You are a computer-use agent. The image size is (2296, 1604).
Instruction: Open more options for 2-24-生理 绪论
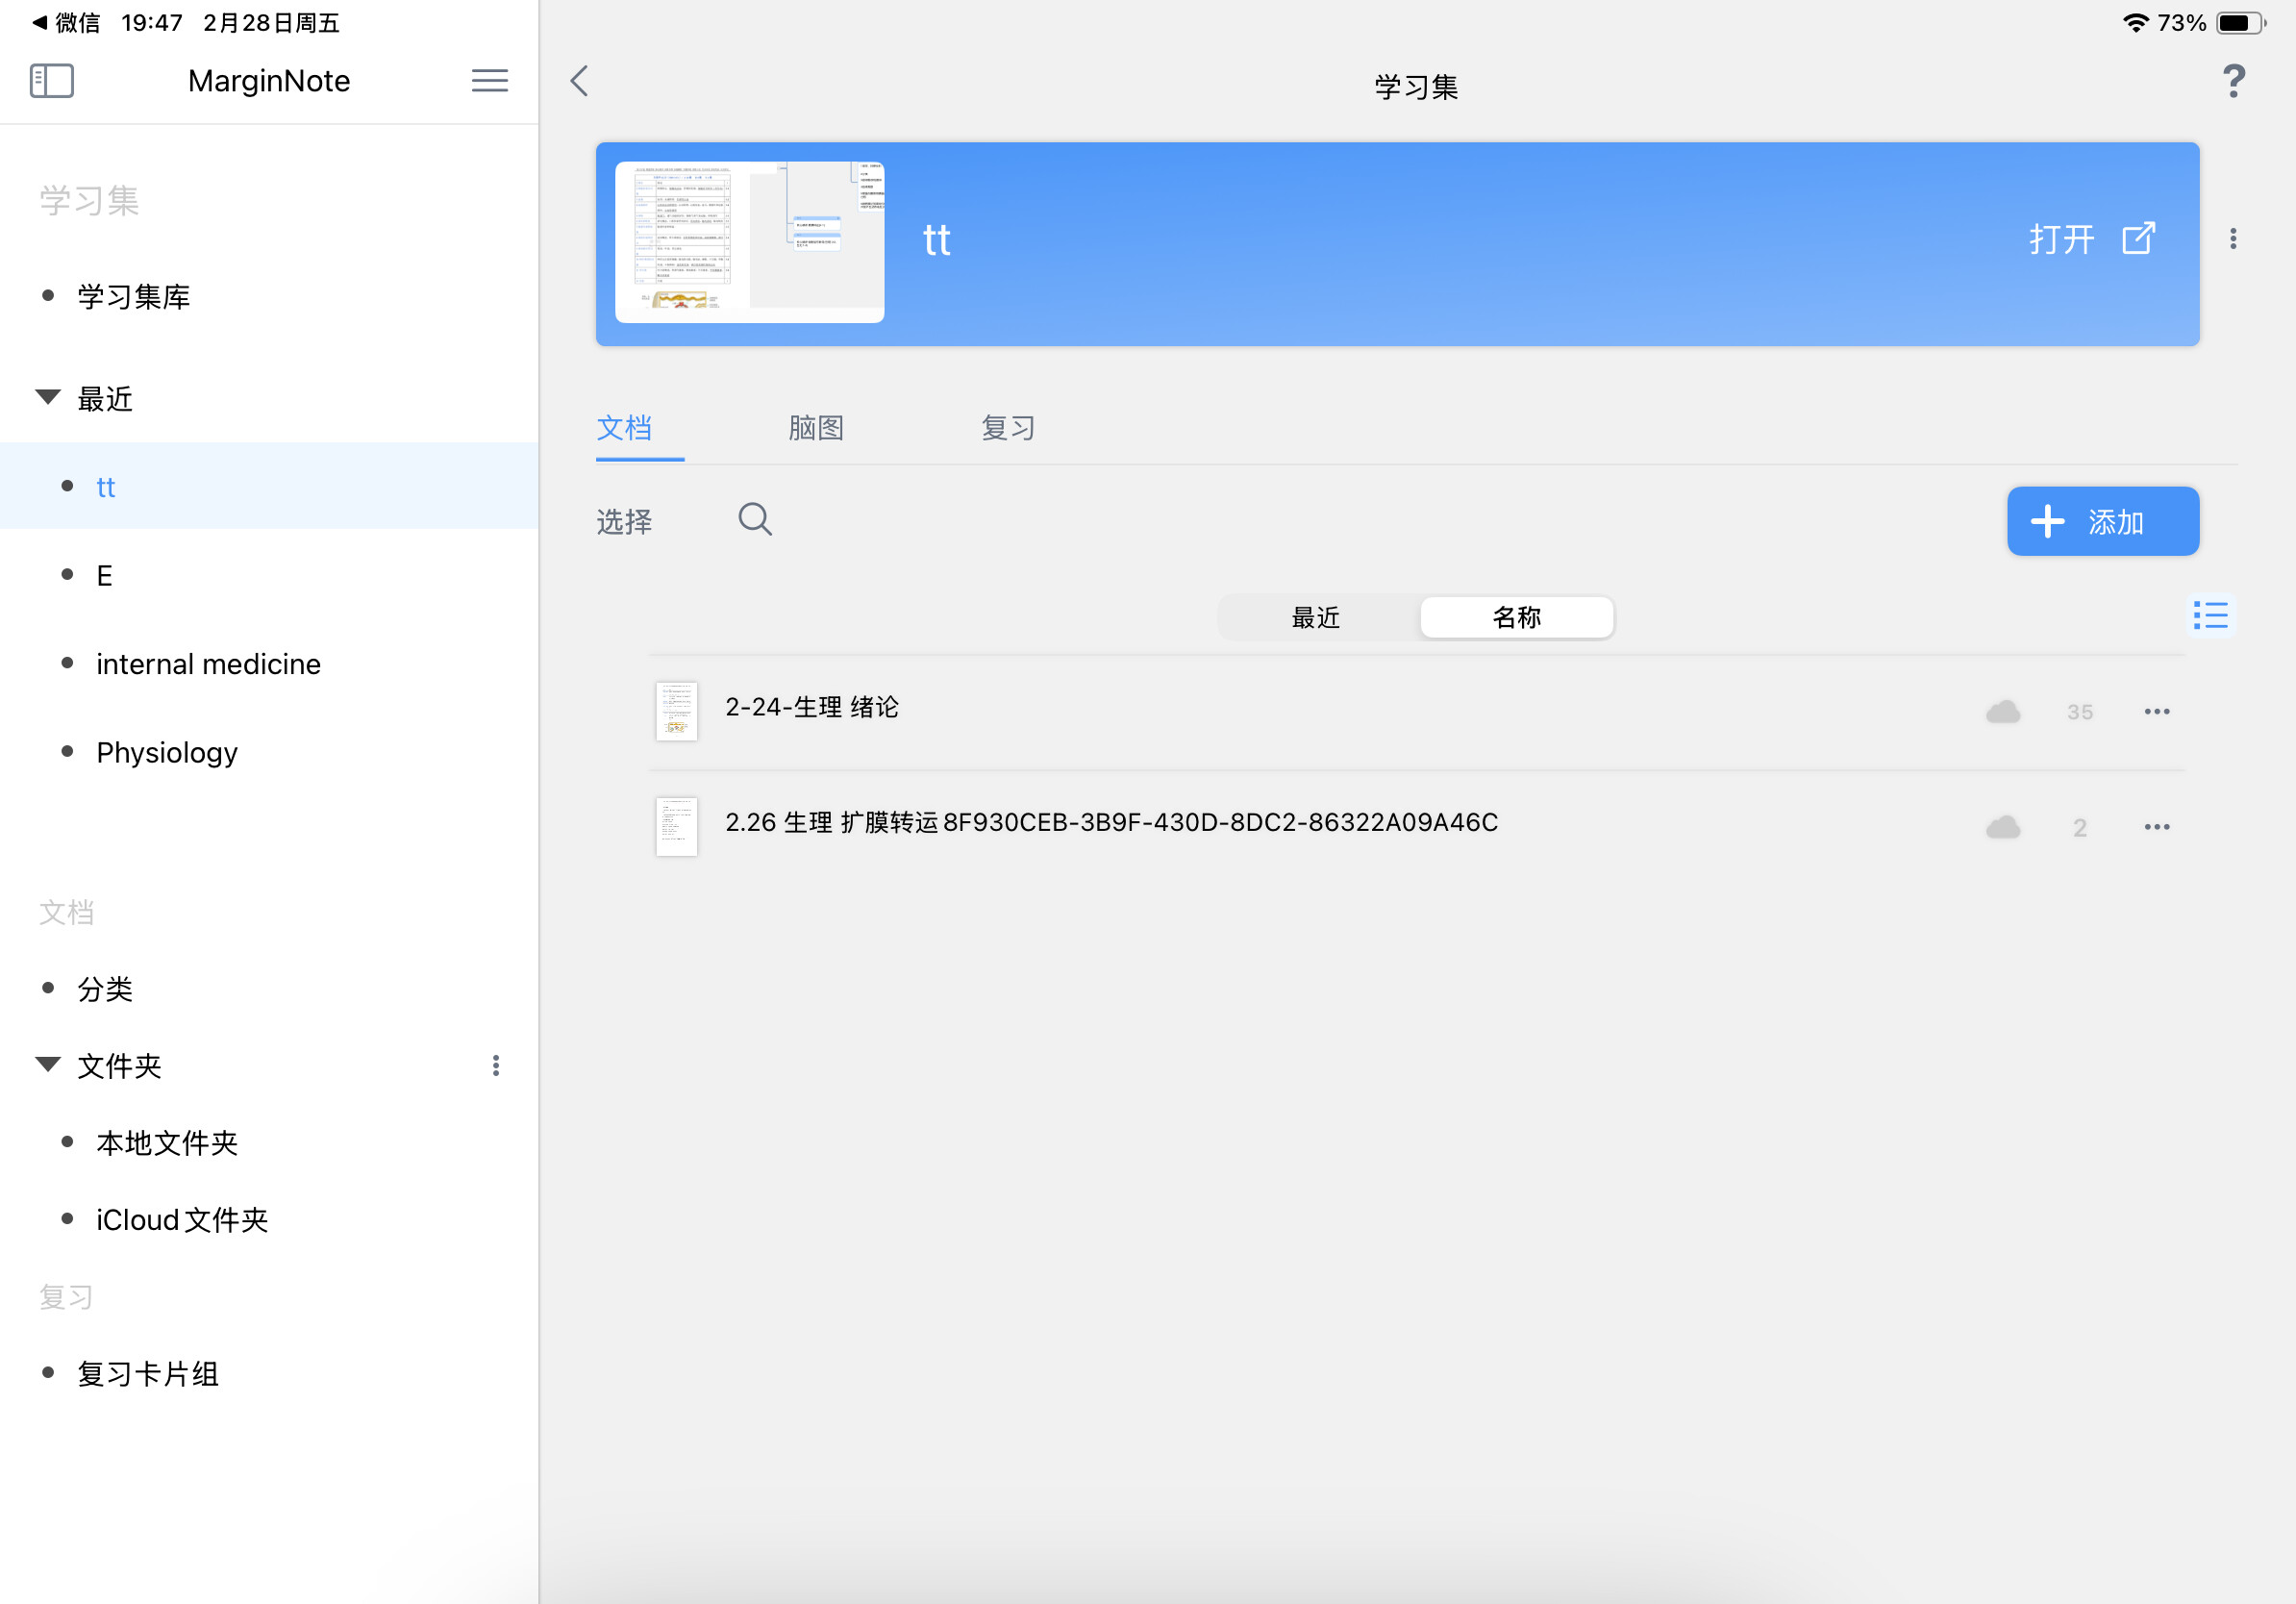coord(2157,712)
